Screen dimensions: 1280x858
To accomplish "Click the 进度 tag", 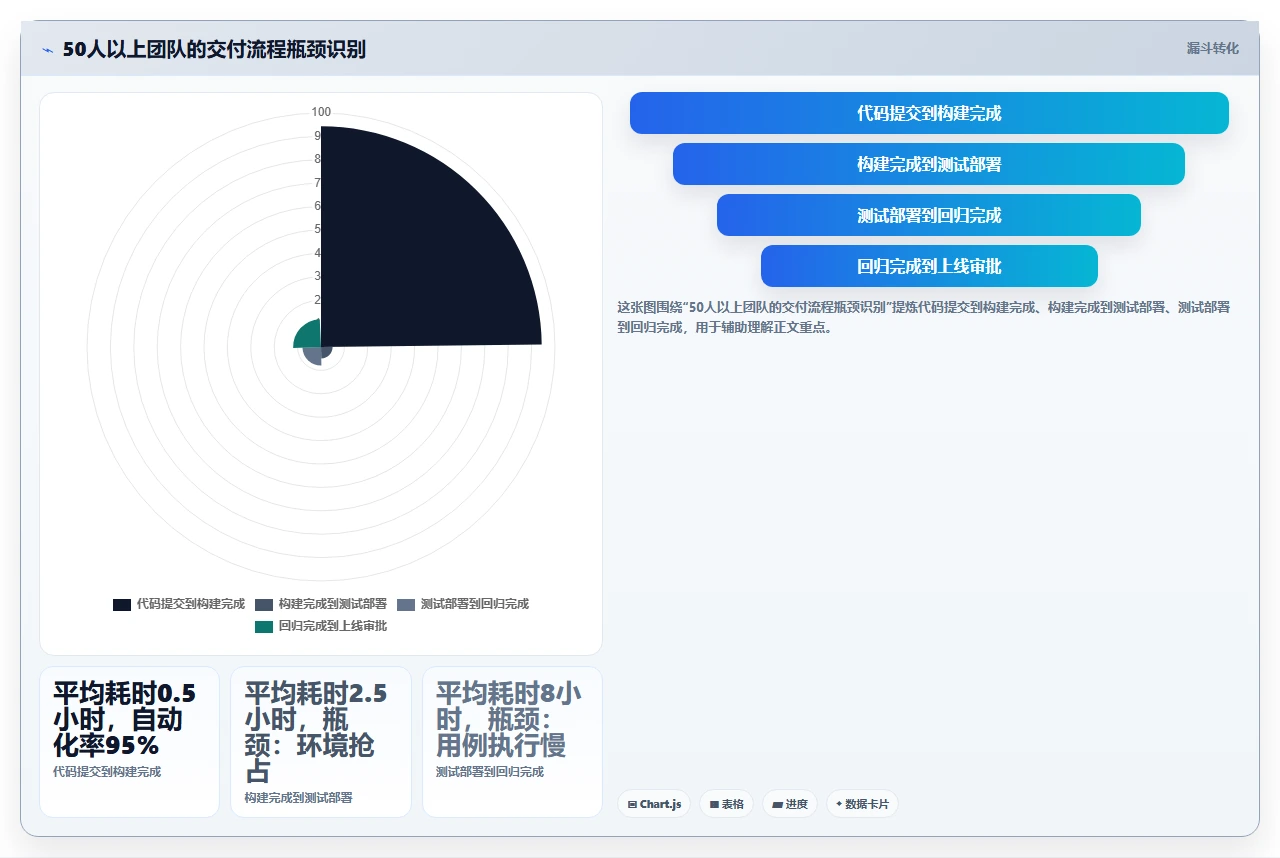I will click(x=790, y=804).
